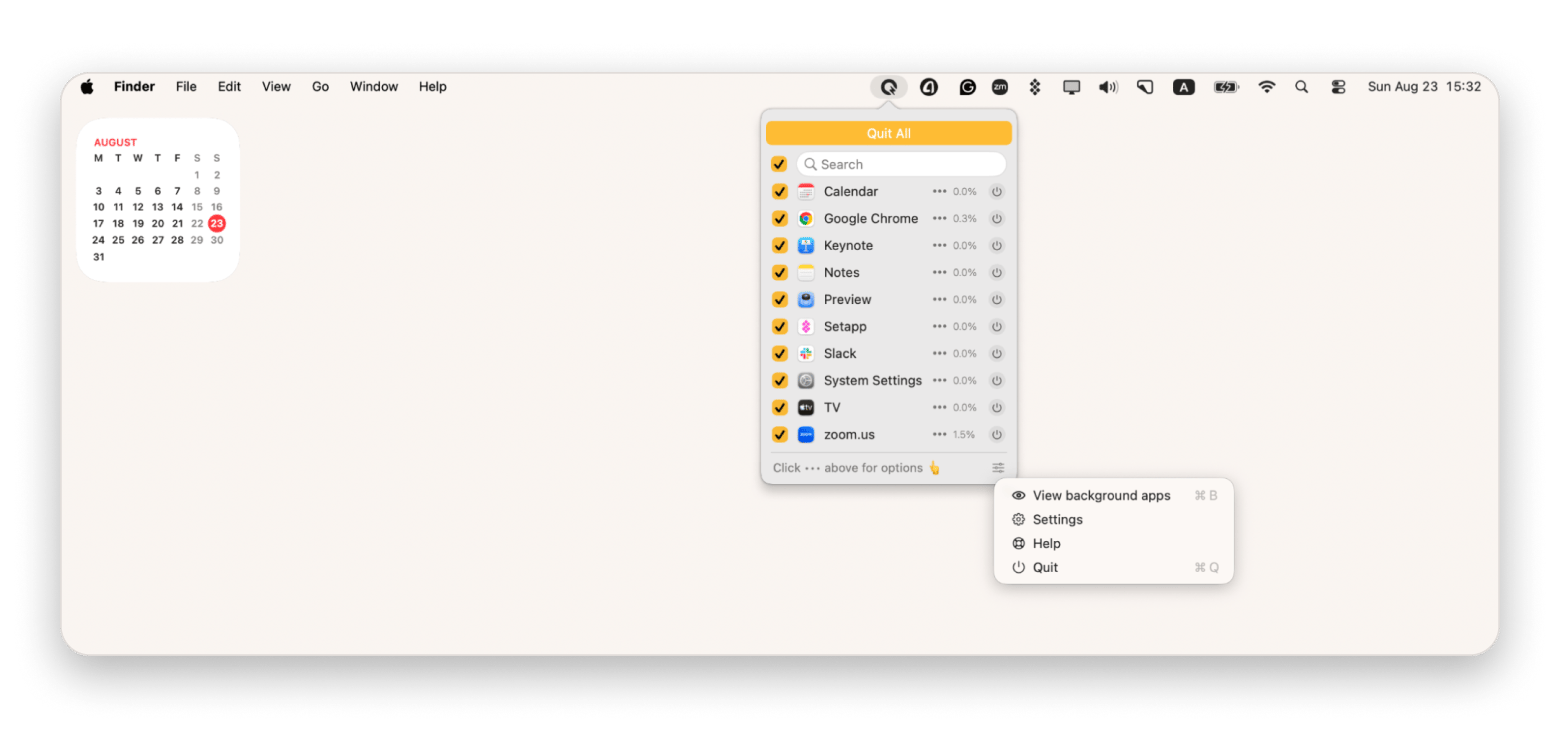Open options dots for Preview
This screenshot has height=748, width=1560.
pyautogui.click(x=939, y=300)
